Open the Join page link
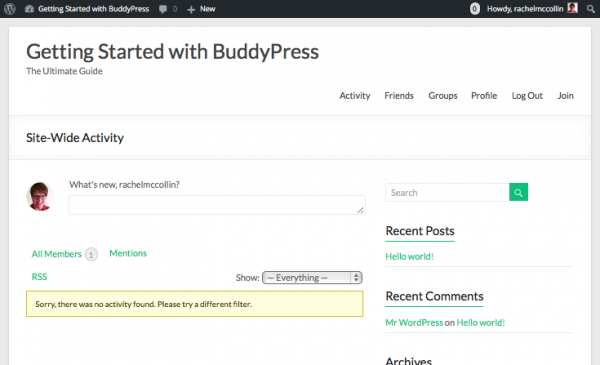 tap(566, 96)
